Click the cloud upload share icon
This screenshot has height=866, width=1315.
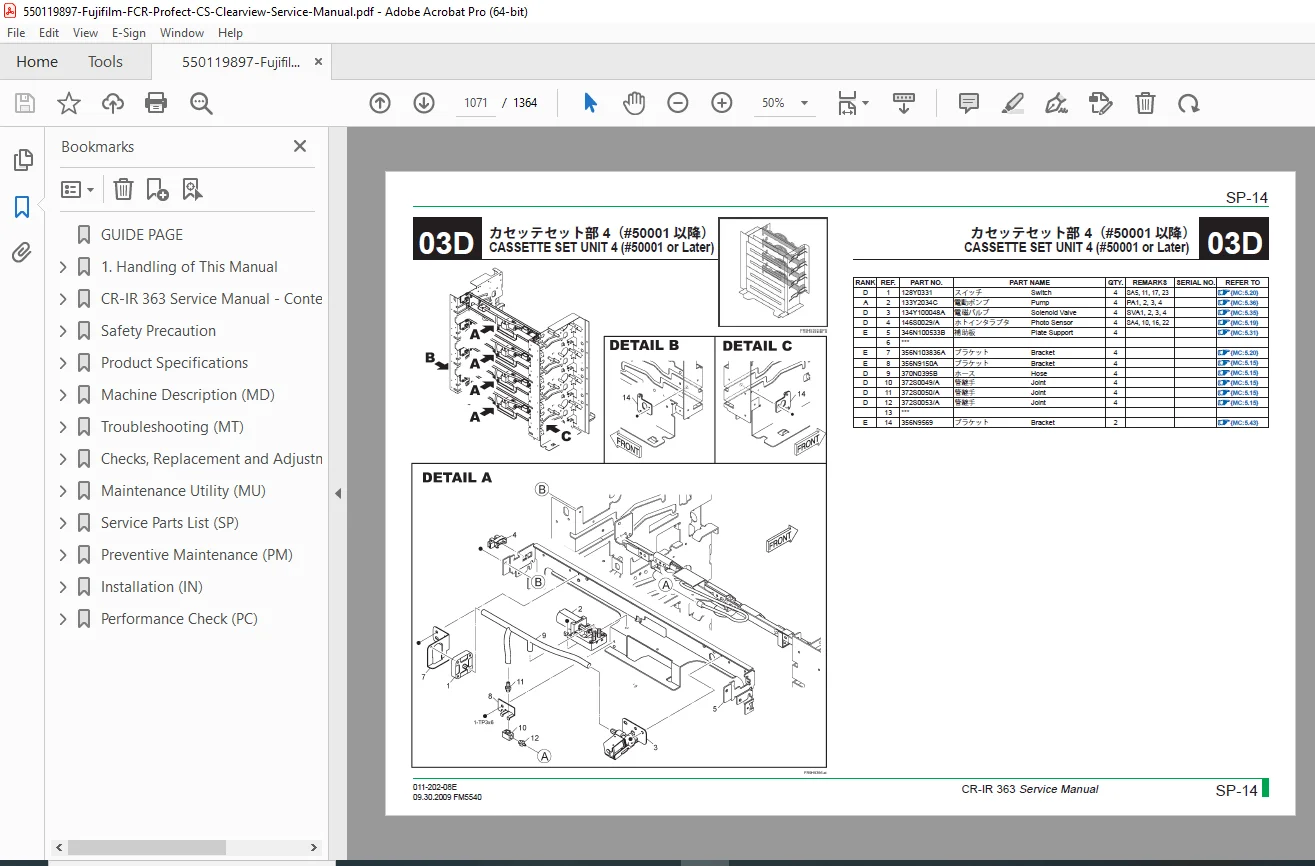tap(112, 103)
